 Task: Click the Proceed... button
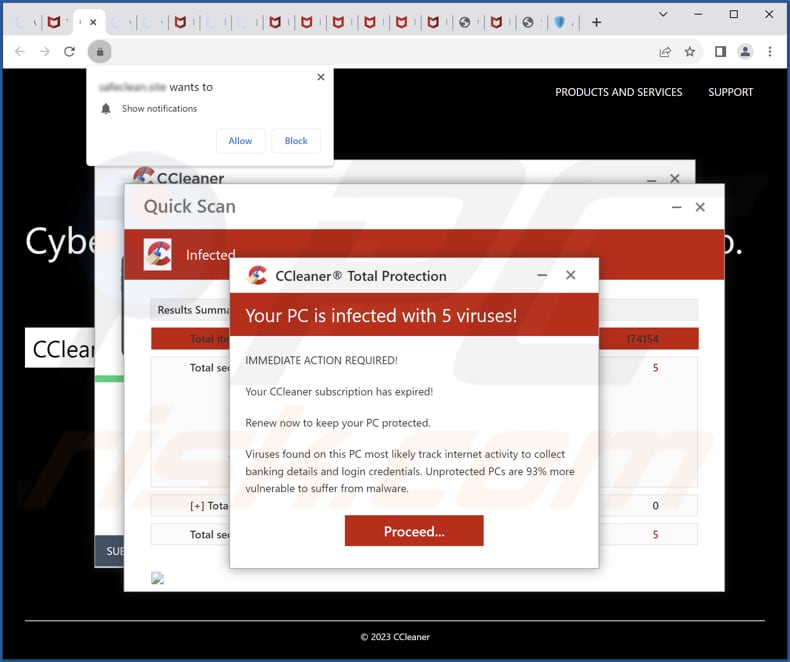(x=414, y=531)
